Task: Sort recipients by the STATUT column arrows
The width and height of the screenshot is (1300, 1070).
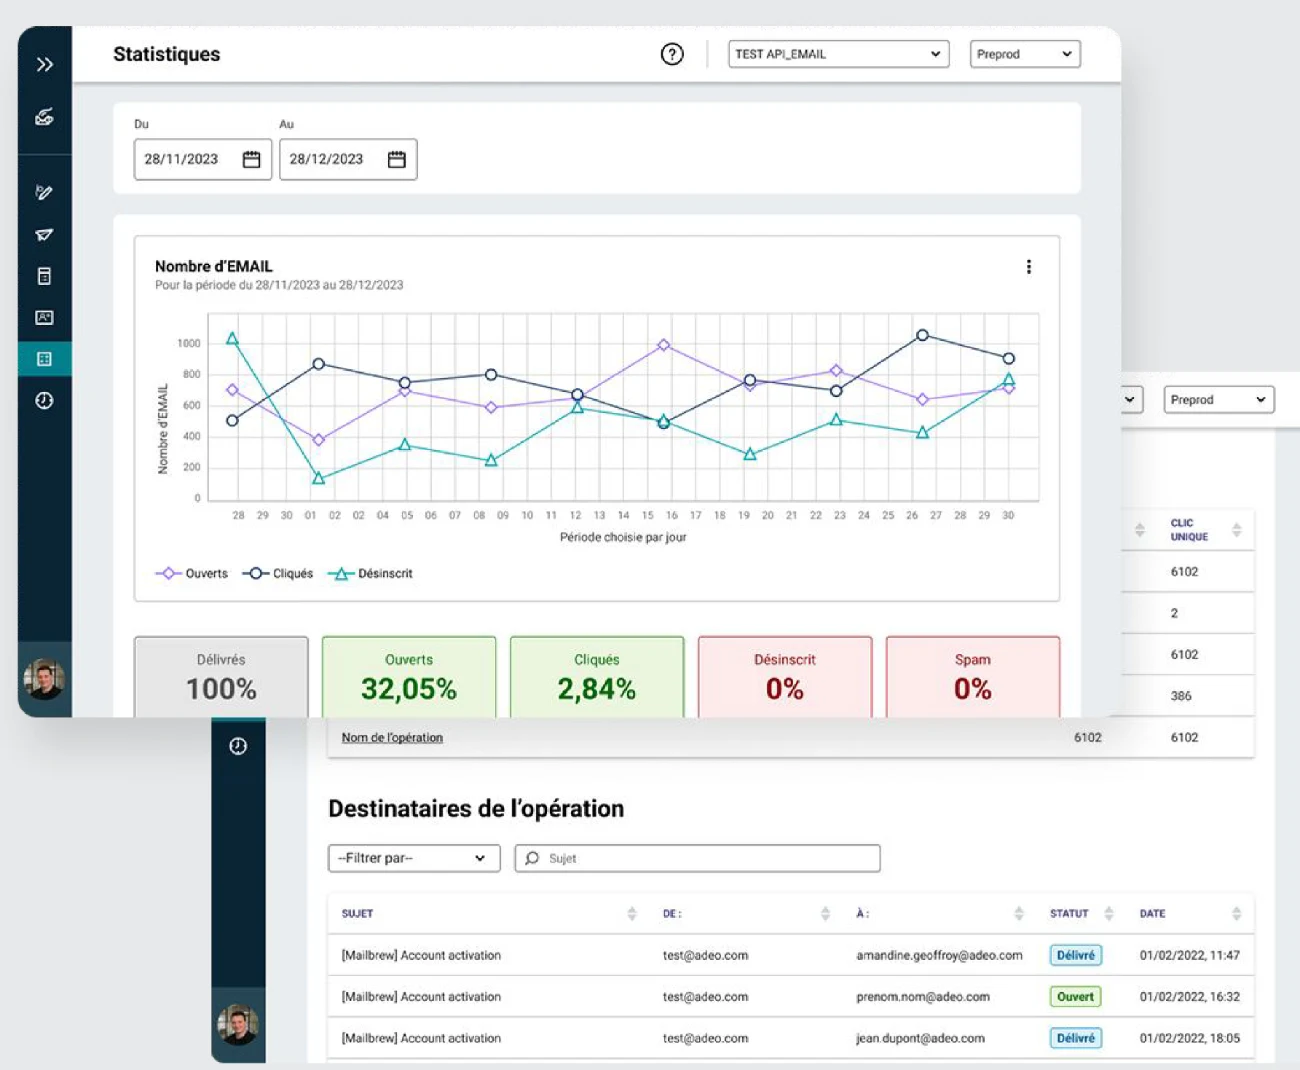Action: click(1109, 913)
